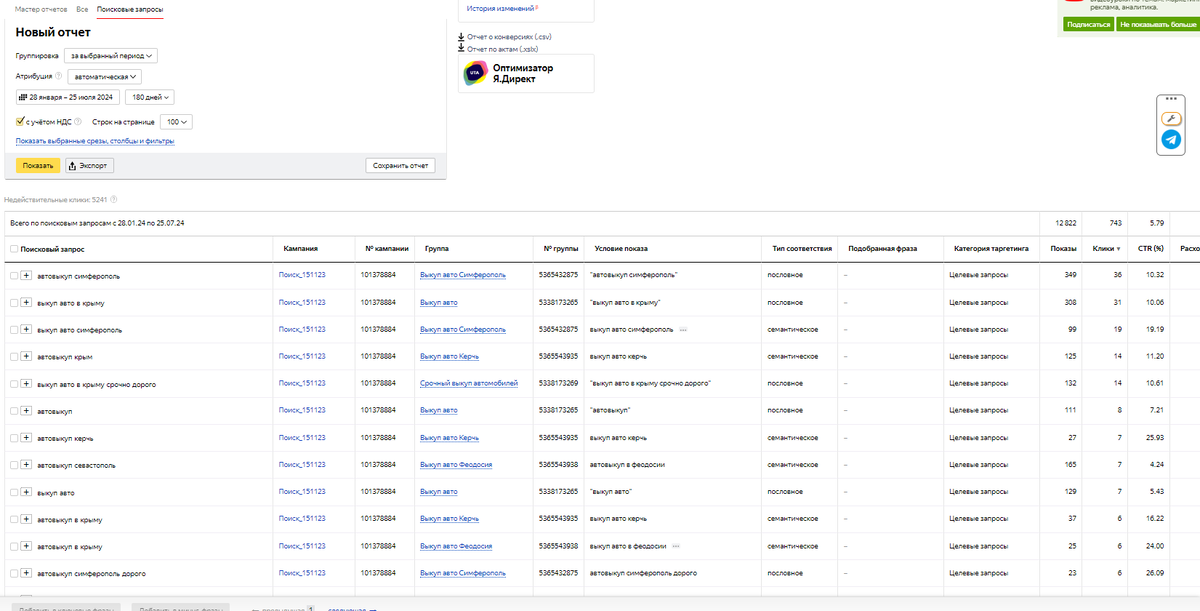Check the box for выкуп авто симферополь row
1200x611 pixels.
click(14, 329)
